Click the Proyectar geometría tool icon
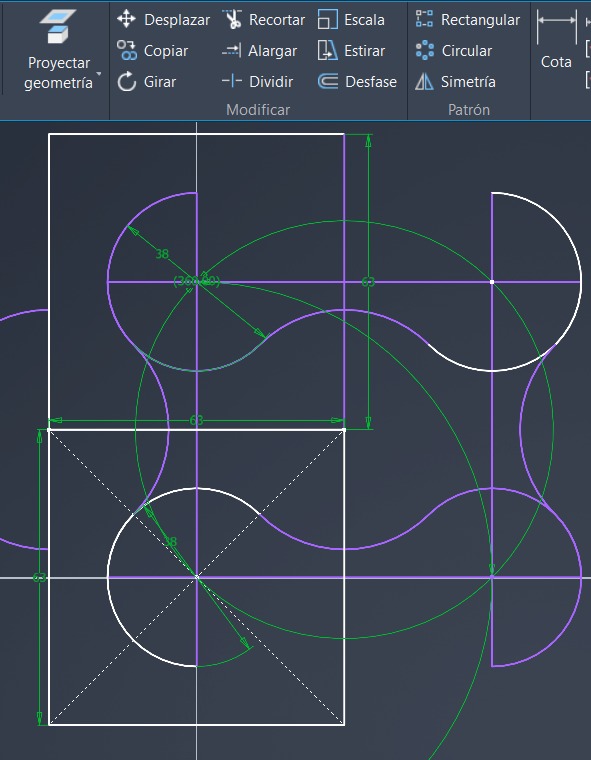591x760 pixels. click(x=58, y=26)
